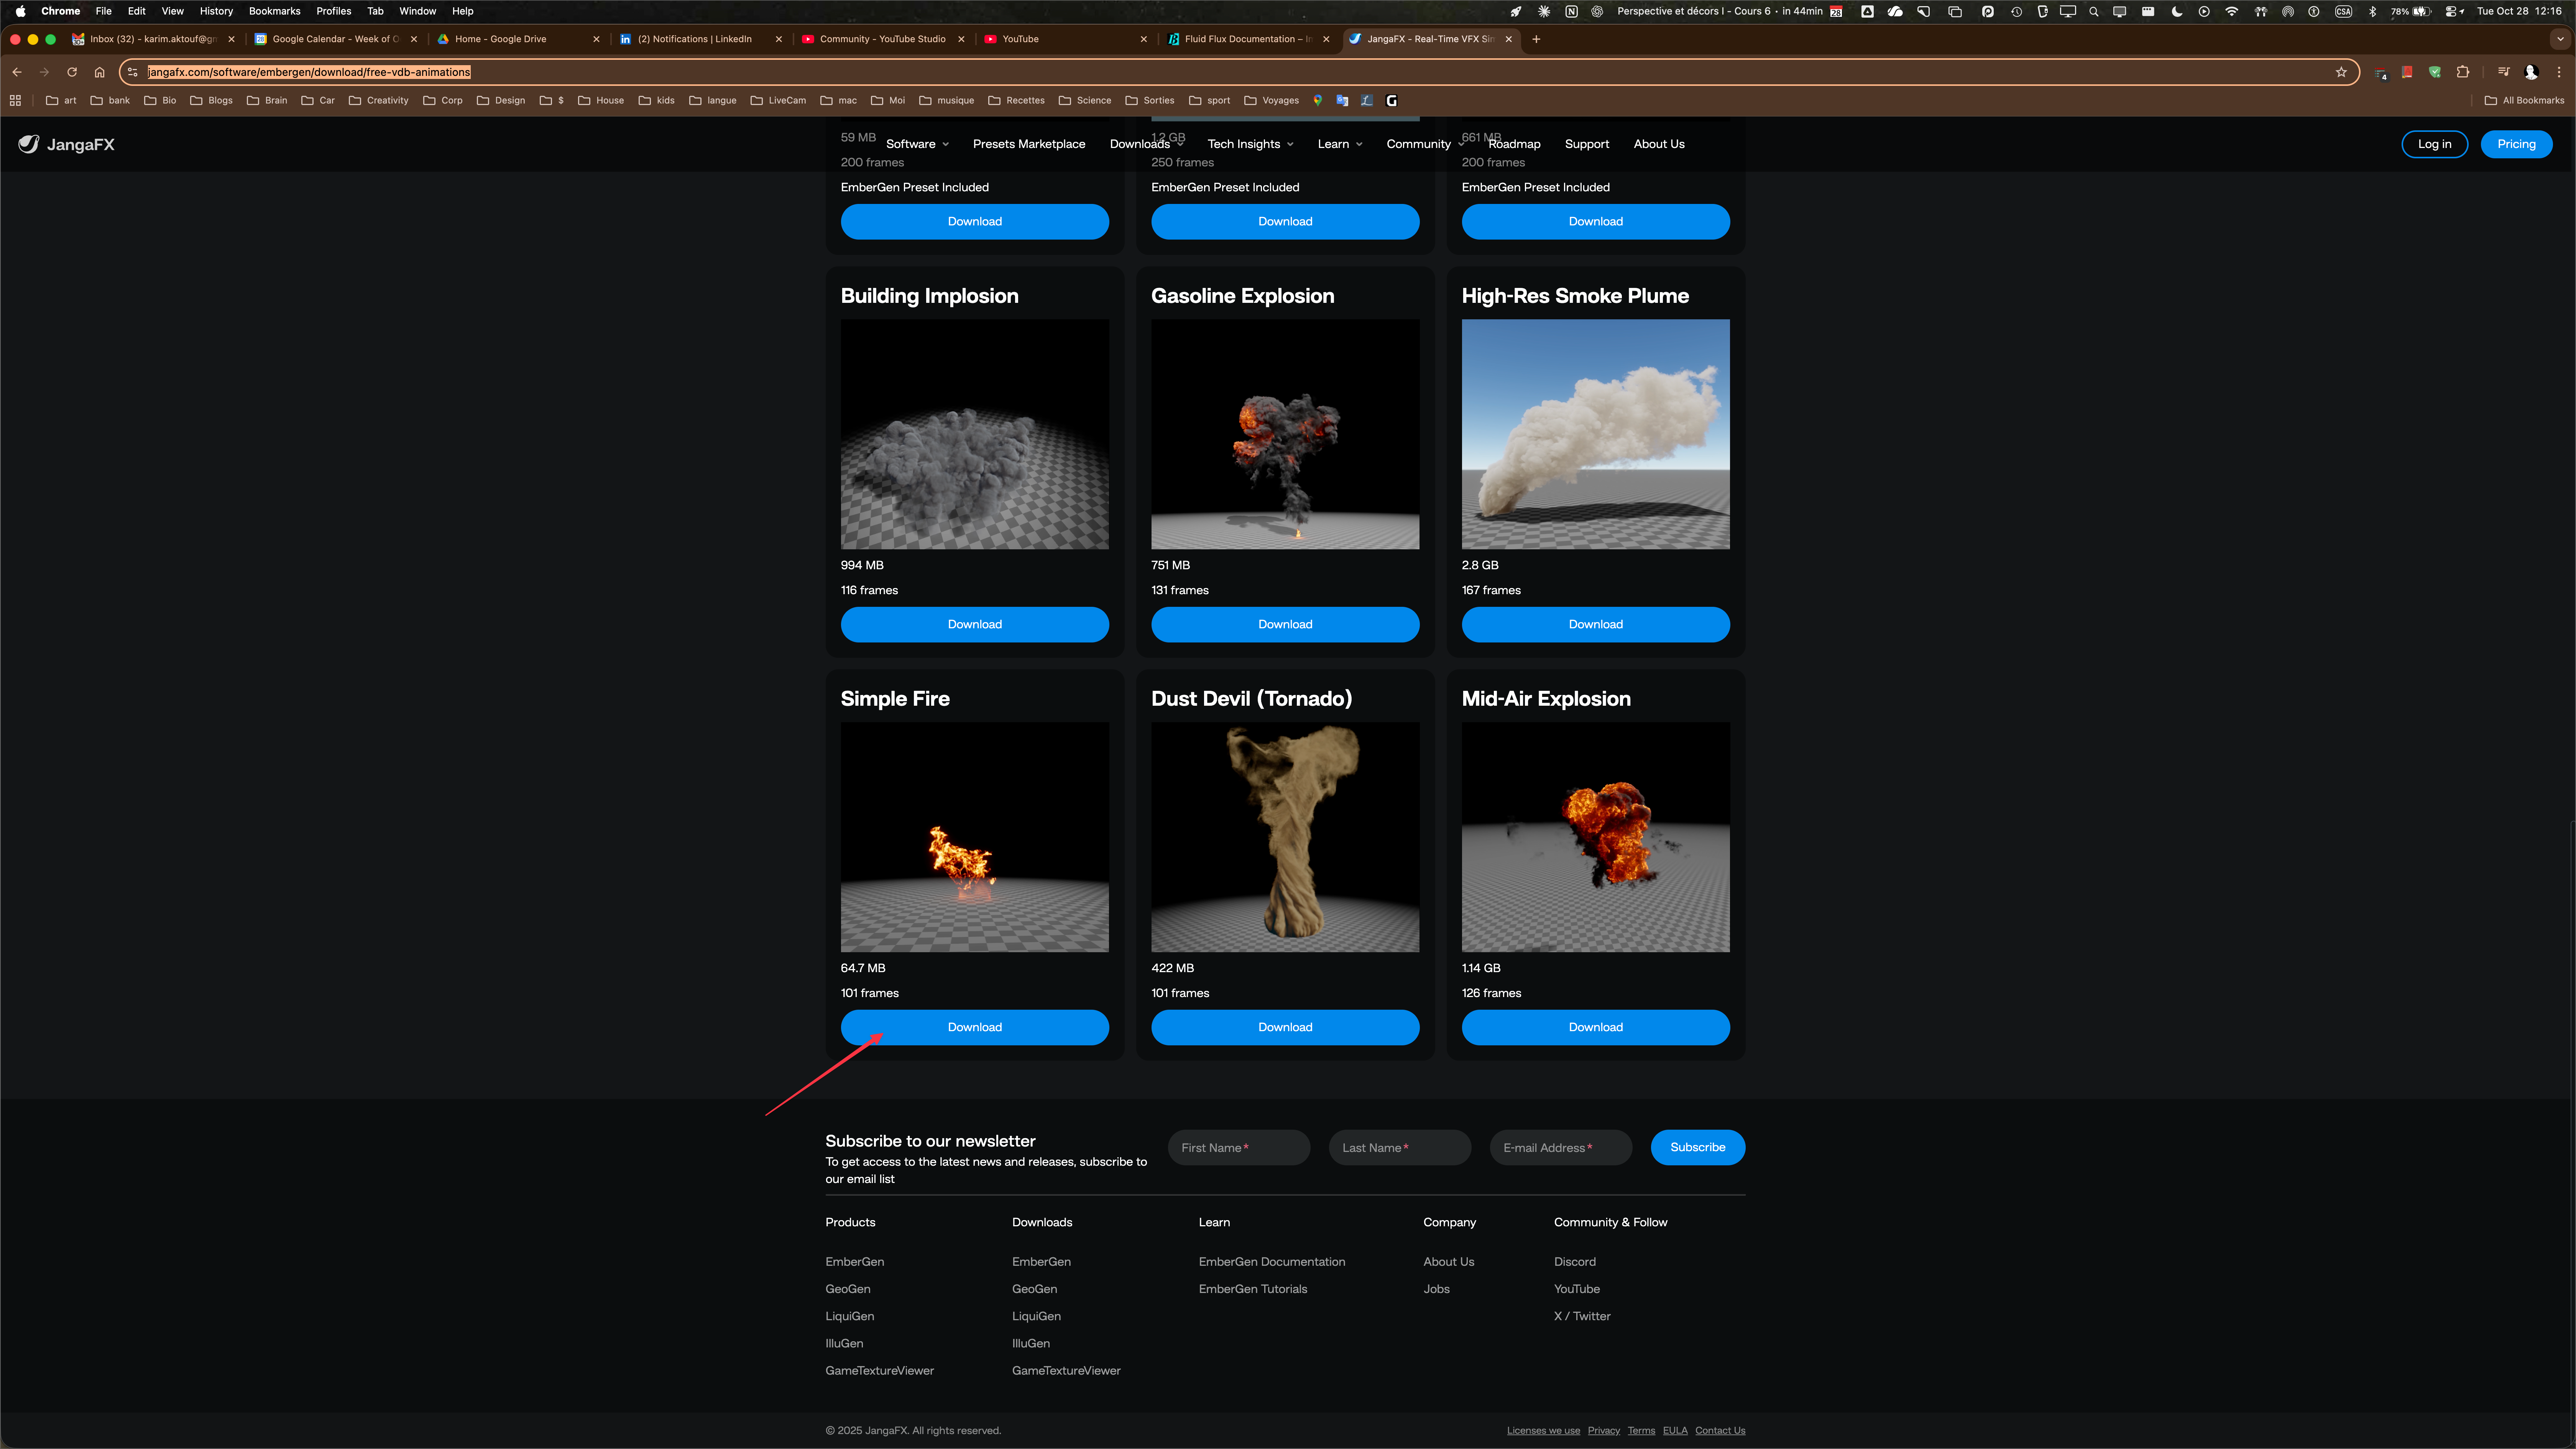
Task: Open the G bookmark icon
Action: [1391, 100]
